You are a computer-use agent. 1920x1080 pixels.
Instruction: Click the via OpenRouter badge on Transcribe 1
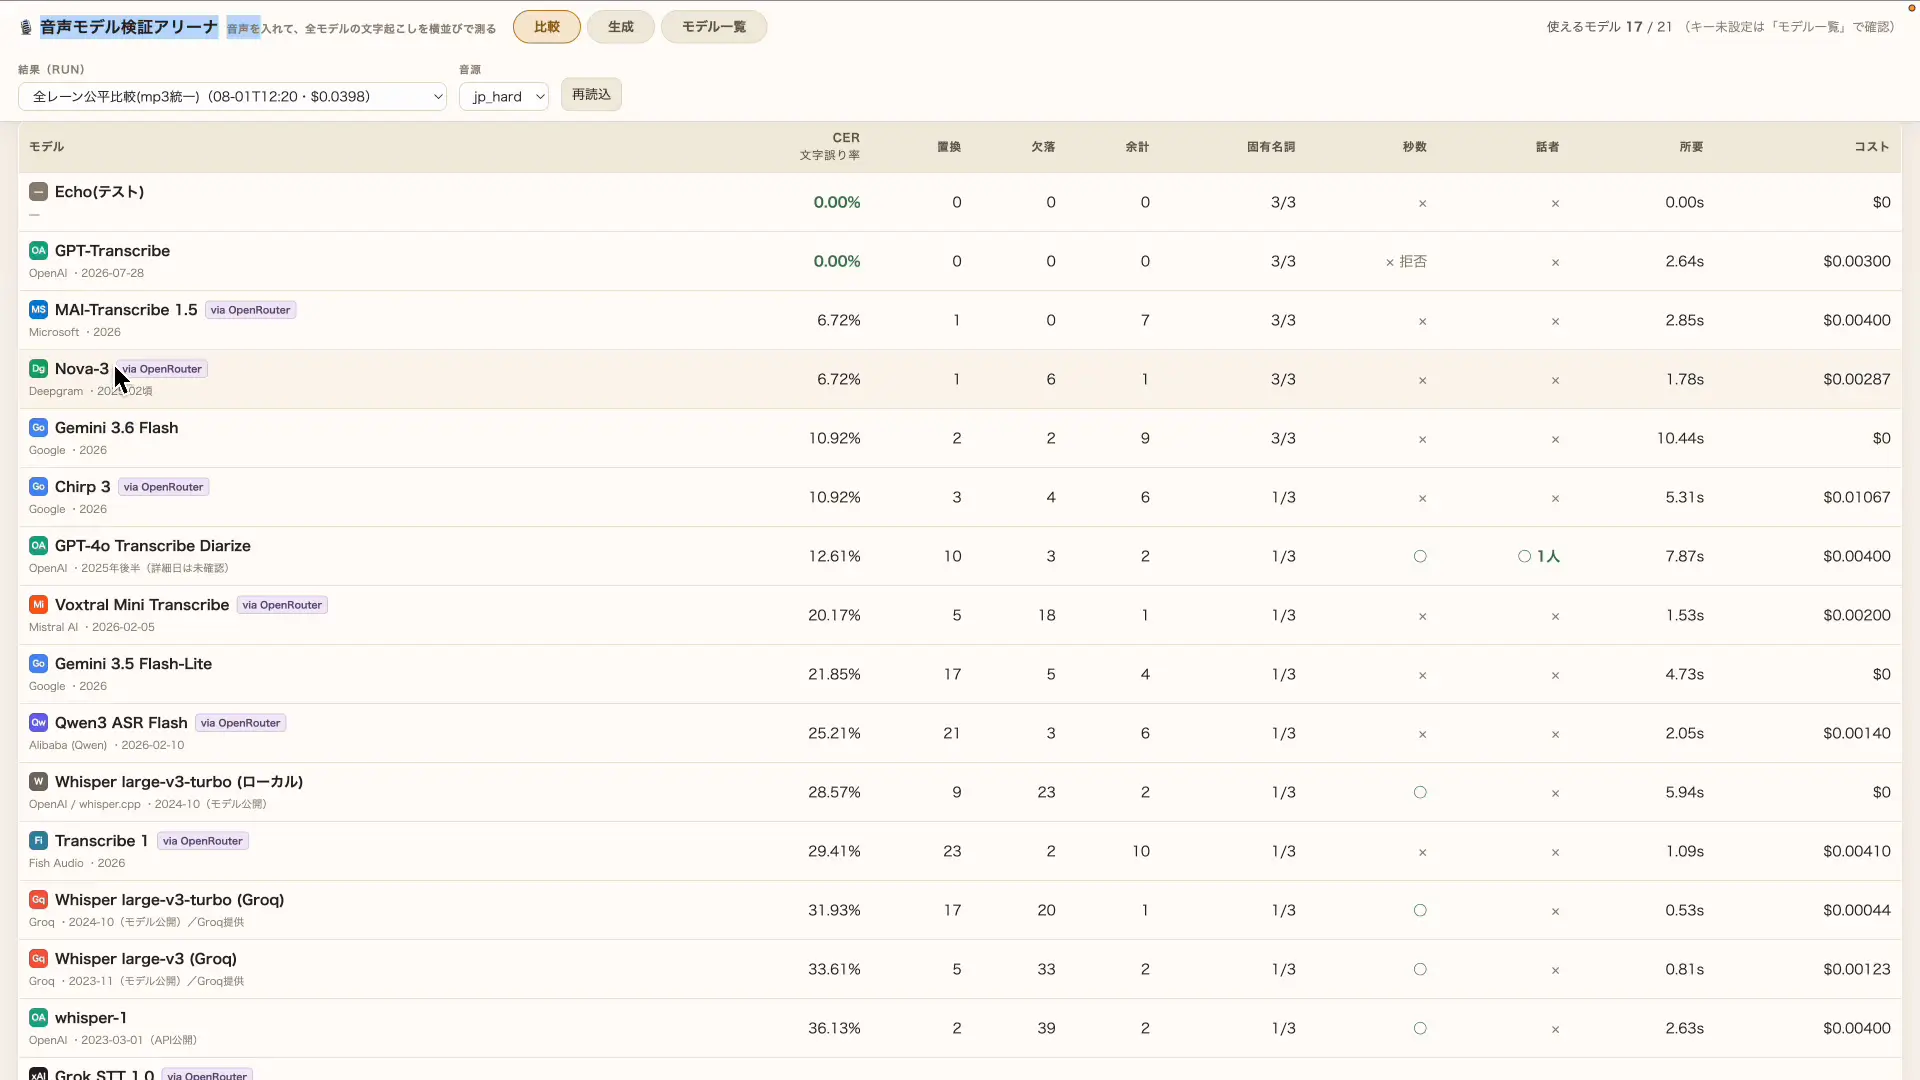[x=203, y=841]
